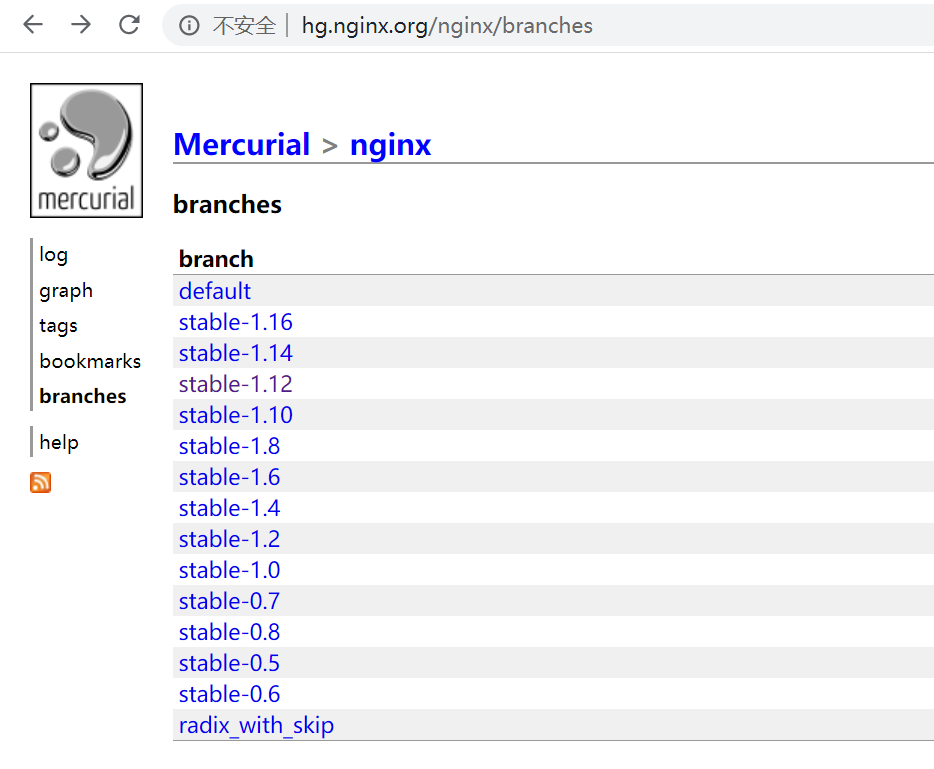Open the radix_with_skip branch

pos(256,726)
